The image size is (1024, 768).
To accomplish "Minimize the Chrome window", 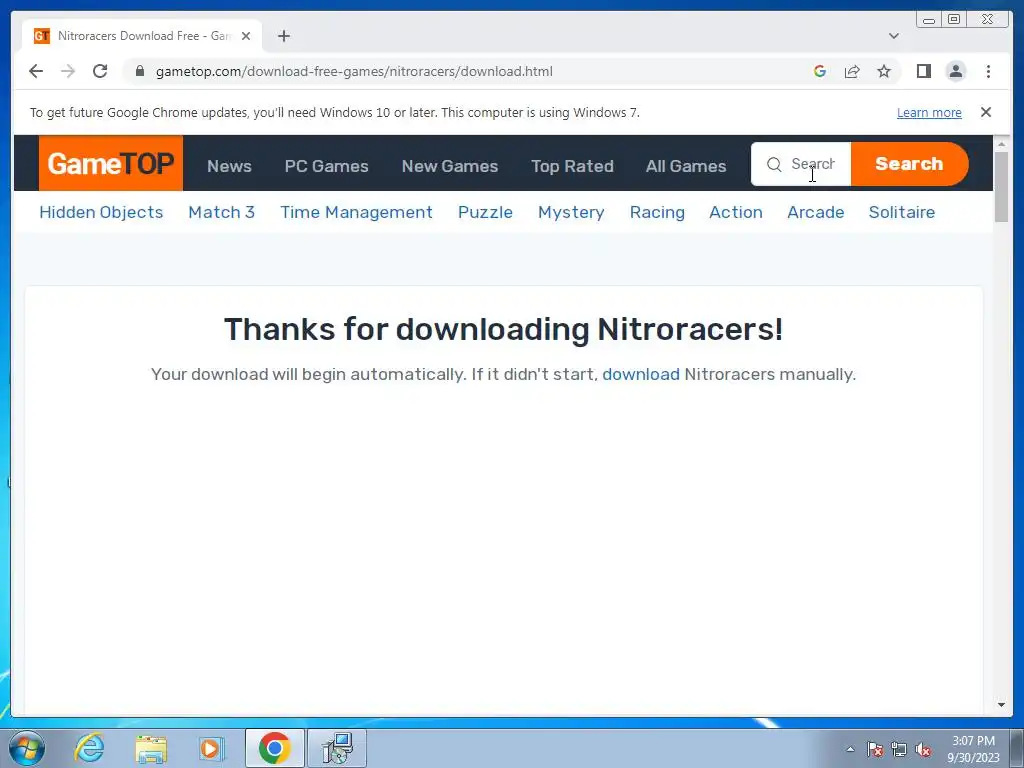I will [x=929, y=20].
